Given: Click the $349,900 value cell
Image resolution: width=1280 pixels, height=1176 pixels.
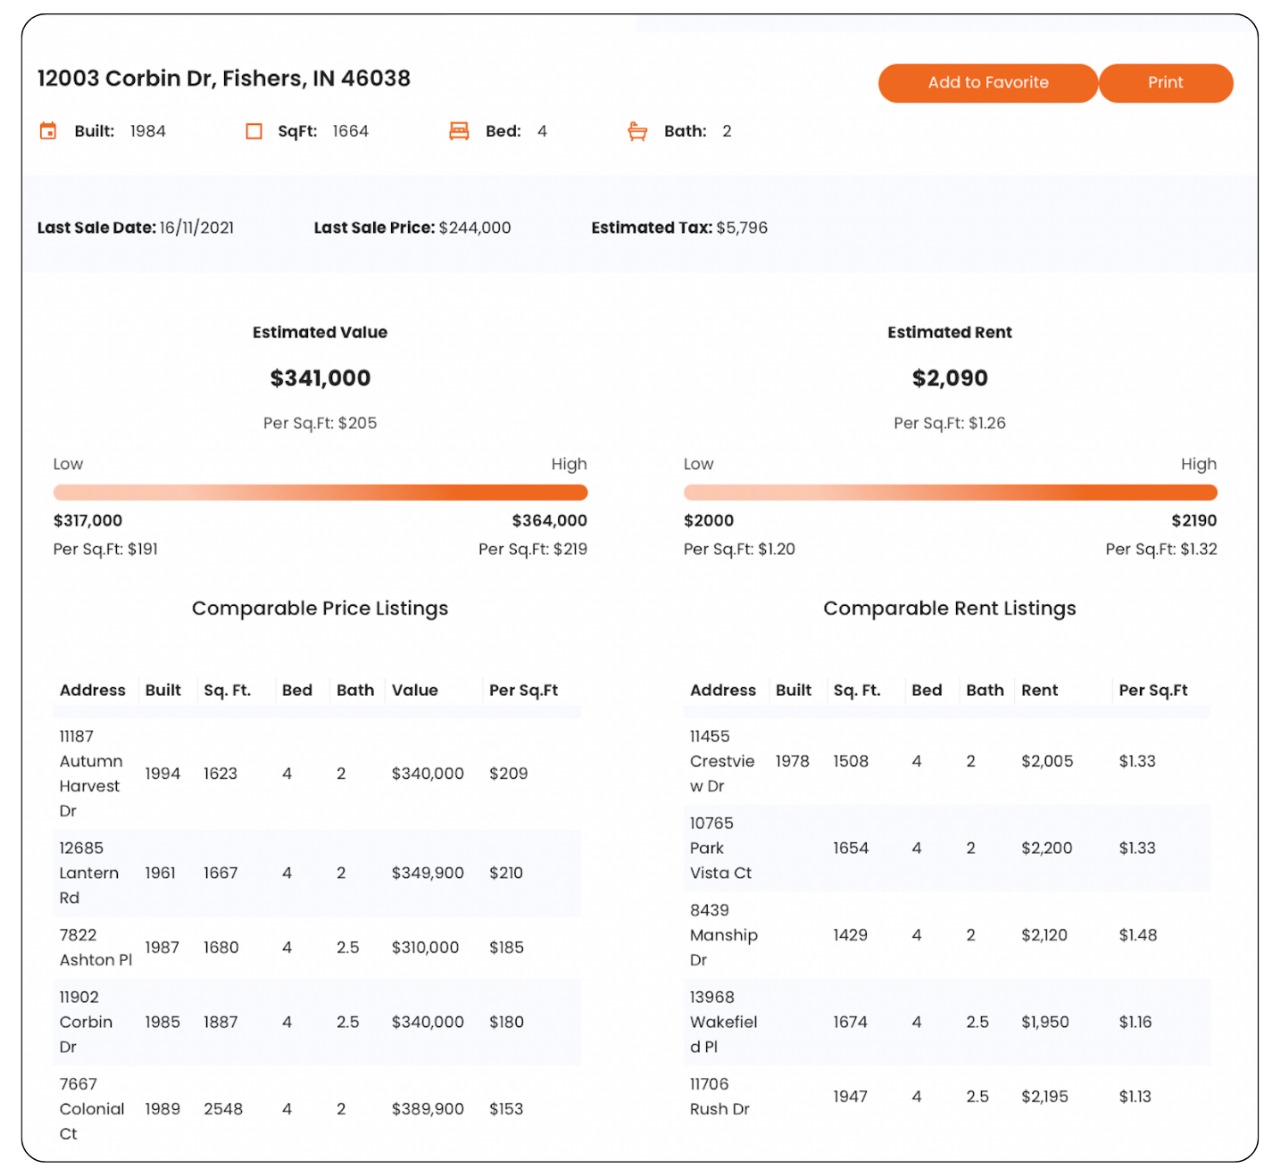Looking at the screenshot, I should coord(428,873).
